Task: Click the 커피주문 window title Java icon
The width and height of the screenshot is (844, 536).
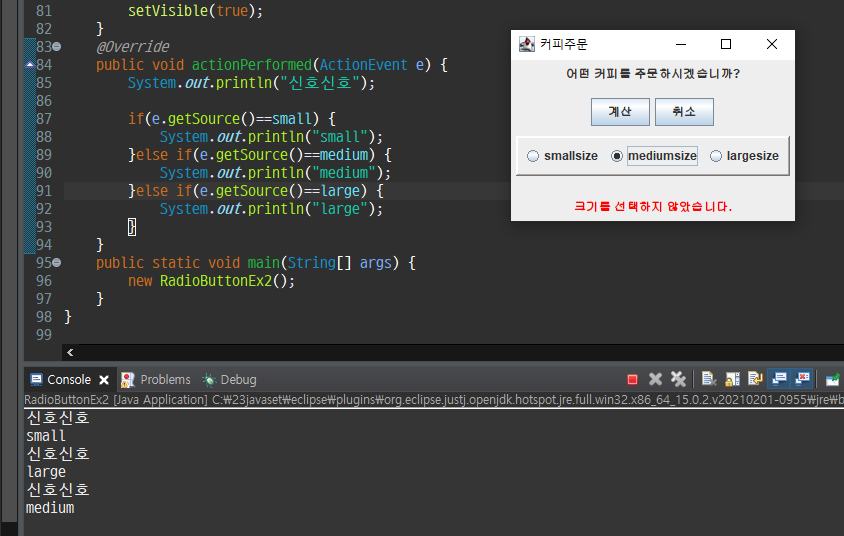Action: pos(526,44)
